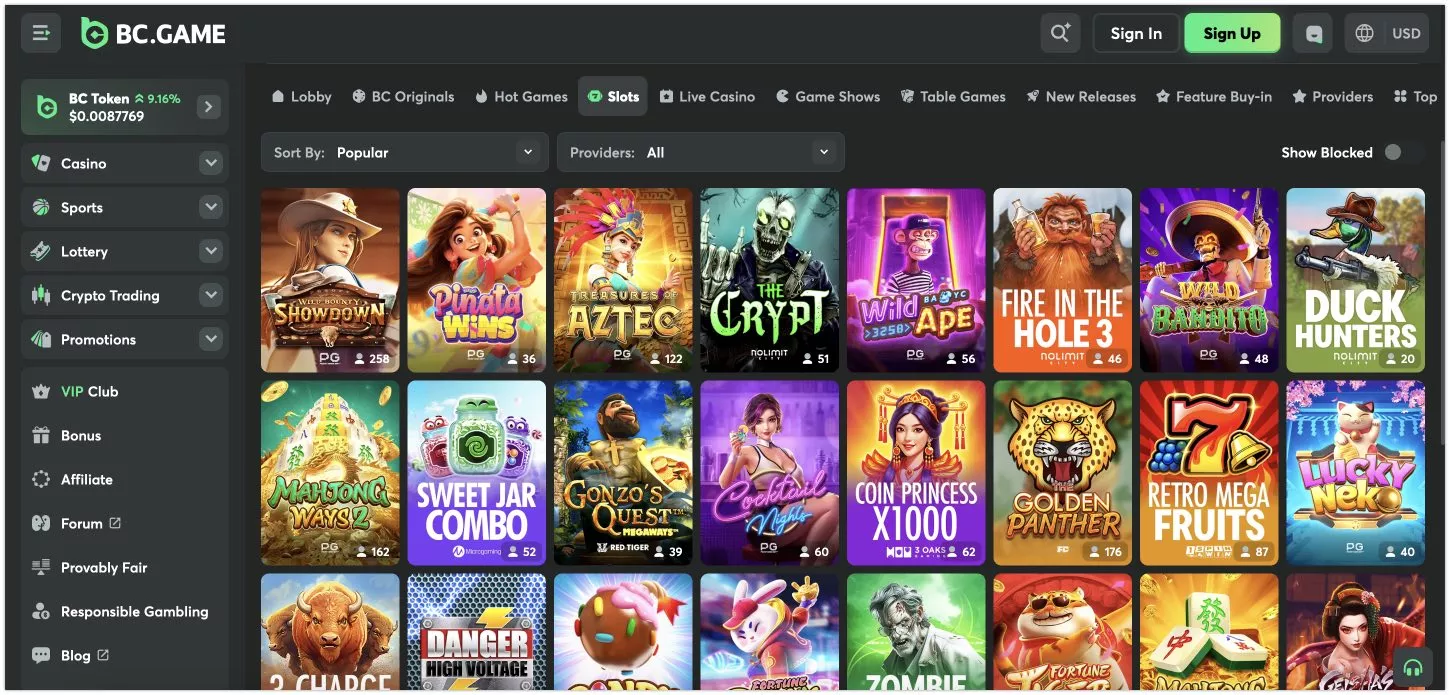1450x695 pixels.
Task: Launch The Crypt slot game
Action: point(770,280)
